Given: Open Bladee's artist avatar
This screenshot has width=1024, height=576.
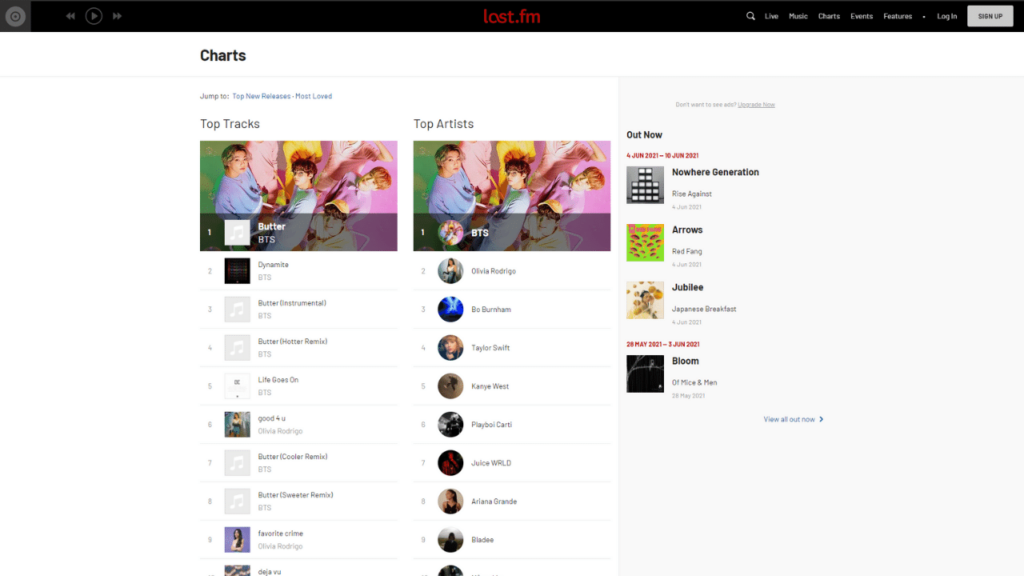Looking at the screenshot, I should 451,540.
